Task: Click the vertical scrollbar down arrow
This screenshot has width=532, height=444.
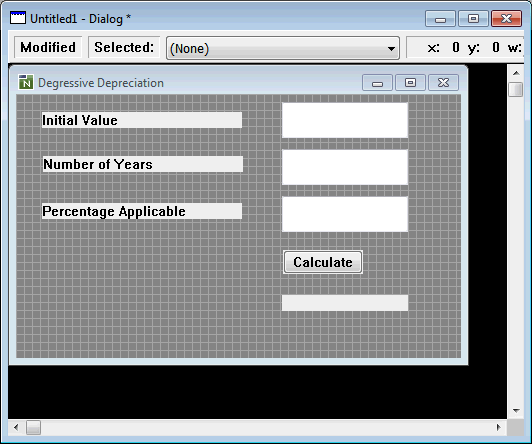Action: click(516, 411)
